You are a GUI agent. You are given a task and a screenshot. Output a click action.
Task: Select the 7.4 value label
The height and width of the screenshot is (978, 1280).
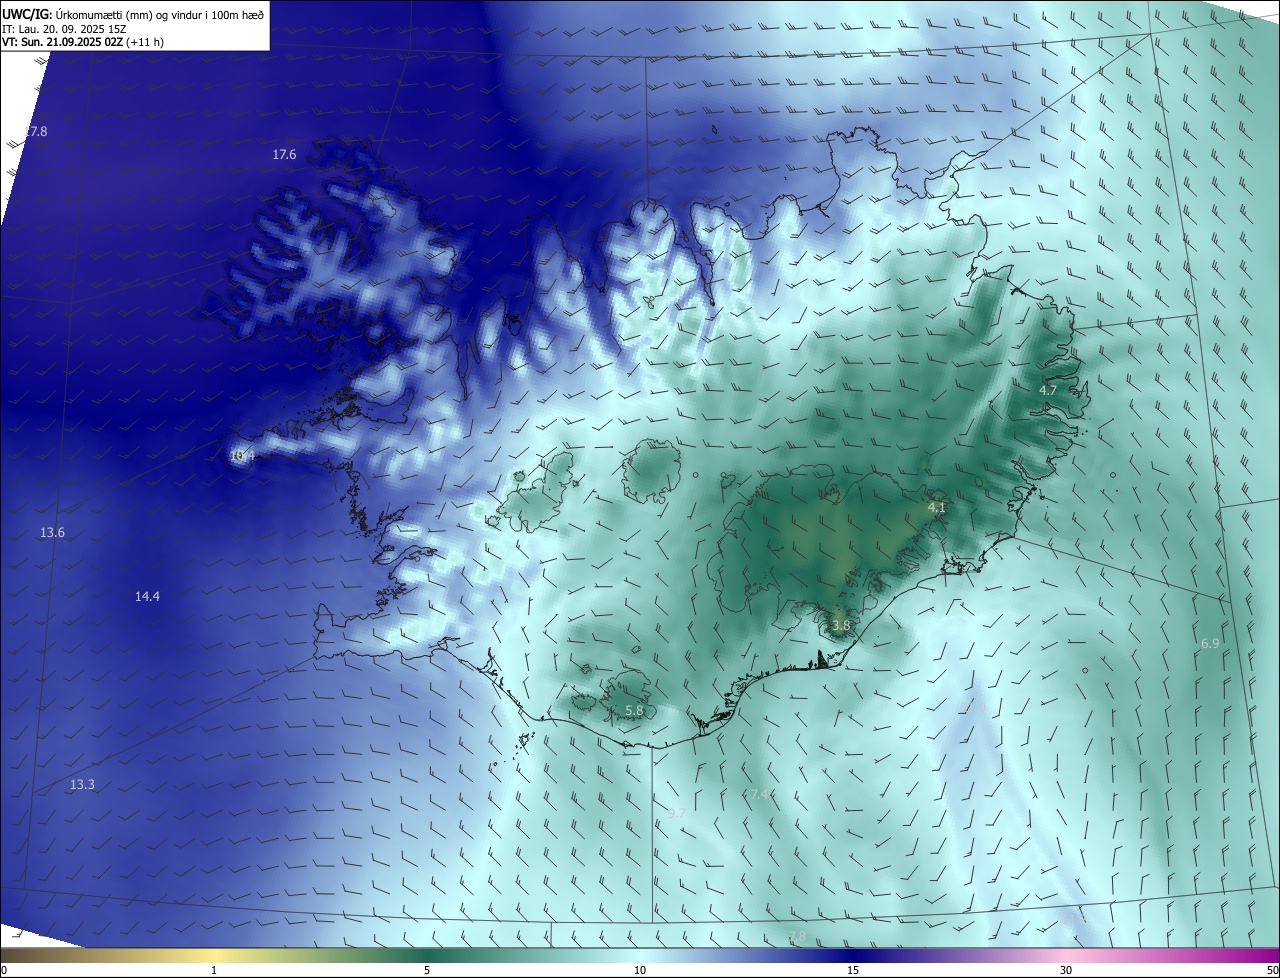760,794
